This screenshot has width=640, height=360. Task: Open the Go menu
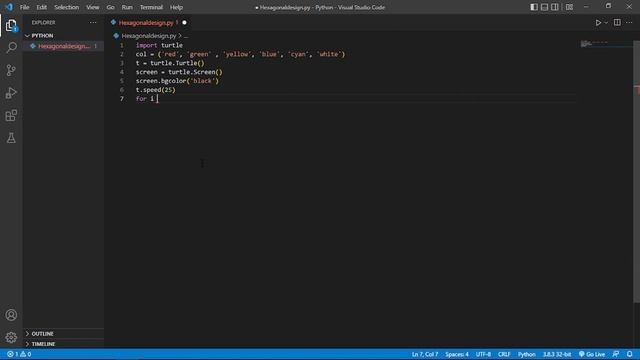pos(110,7)
